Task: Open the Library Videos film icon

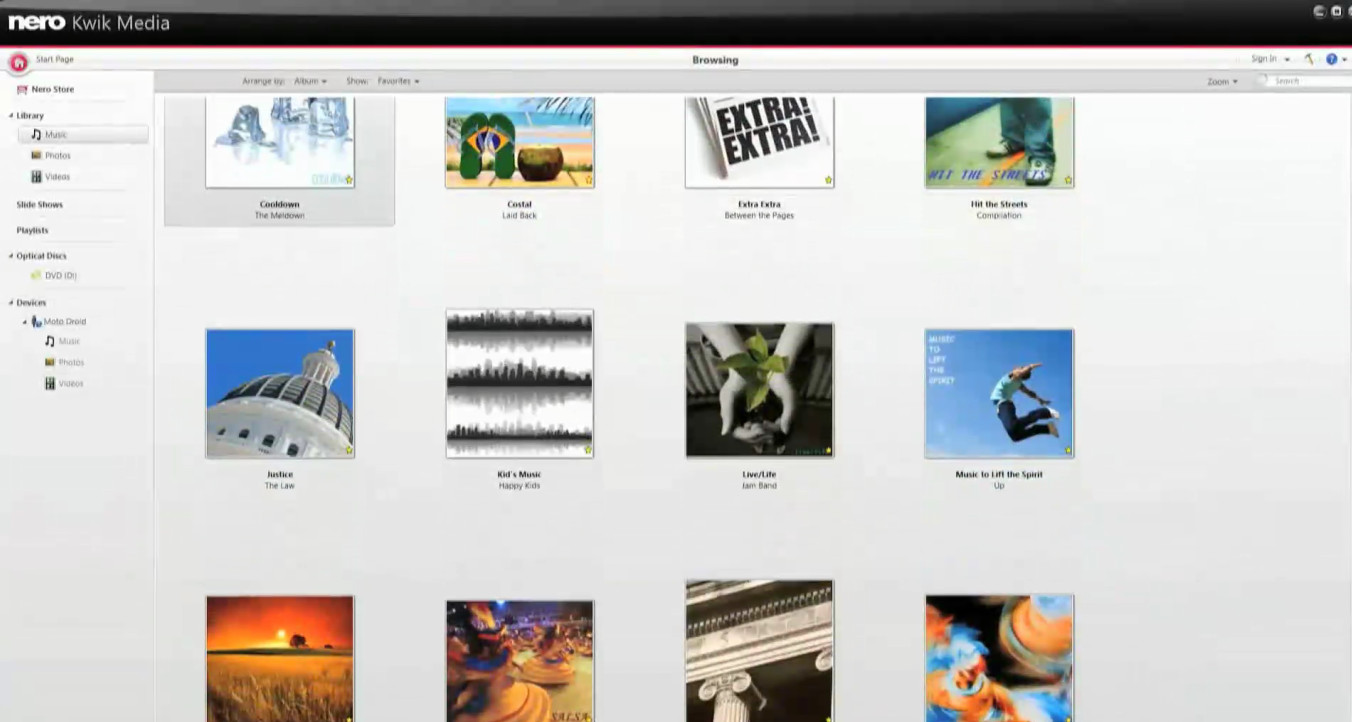Action: (36, 177)
